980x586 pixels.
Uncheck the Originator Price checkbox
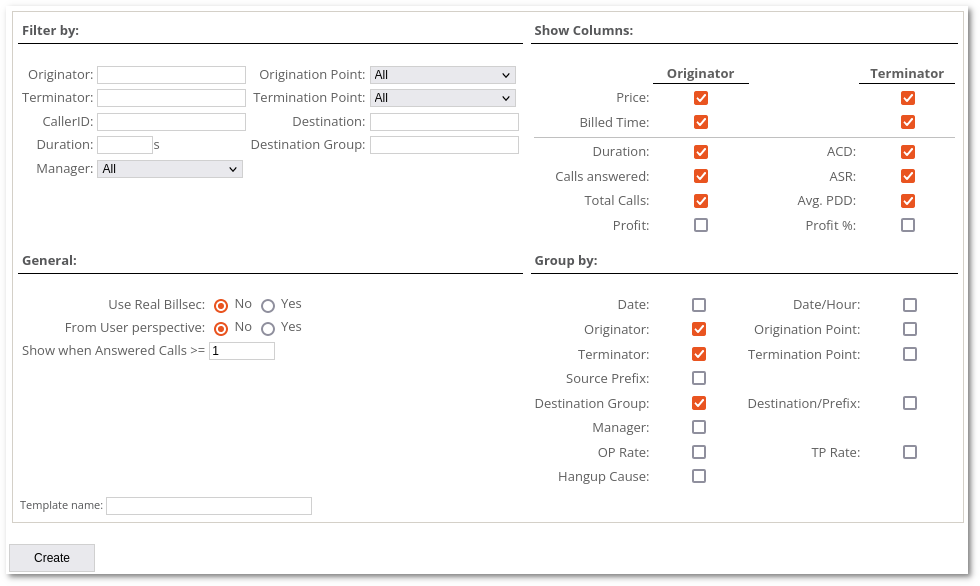pyautogui.click(x=701, y=98)
